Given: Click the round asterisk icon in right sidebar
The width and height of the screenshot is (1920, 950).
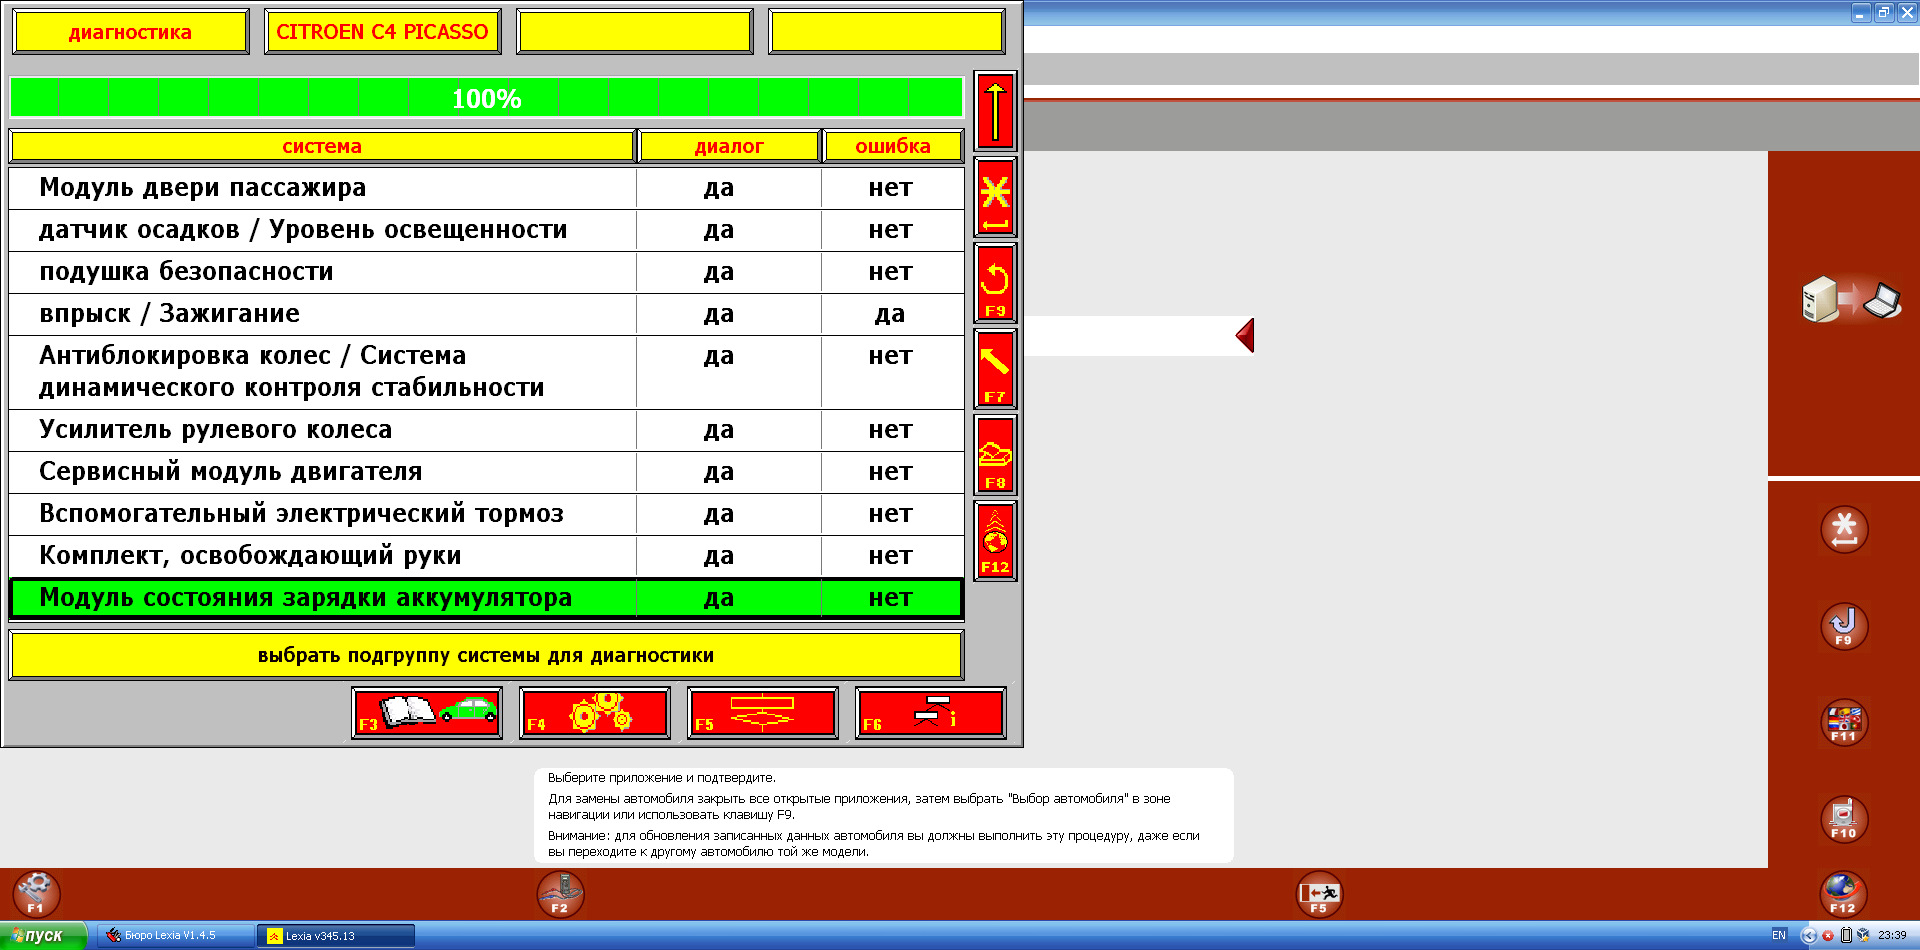Looking at the screenshot, I should (1844, 530).
